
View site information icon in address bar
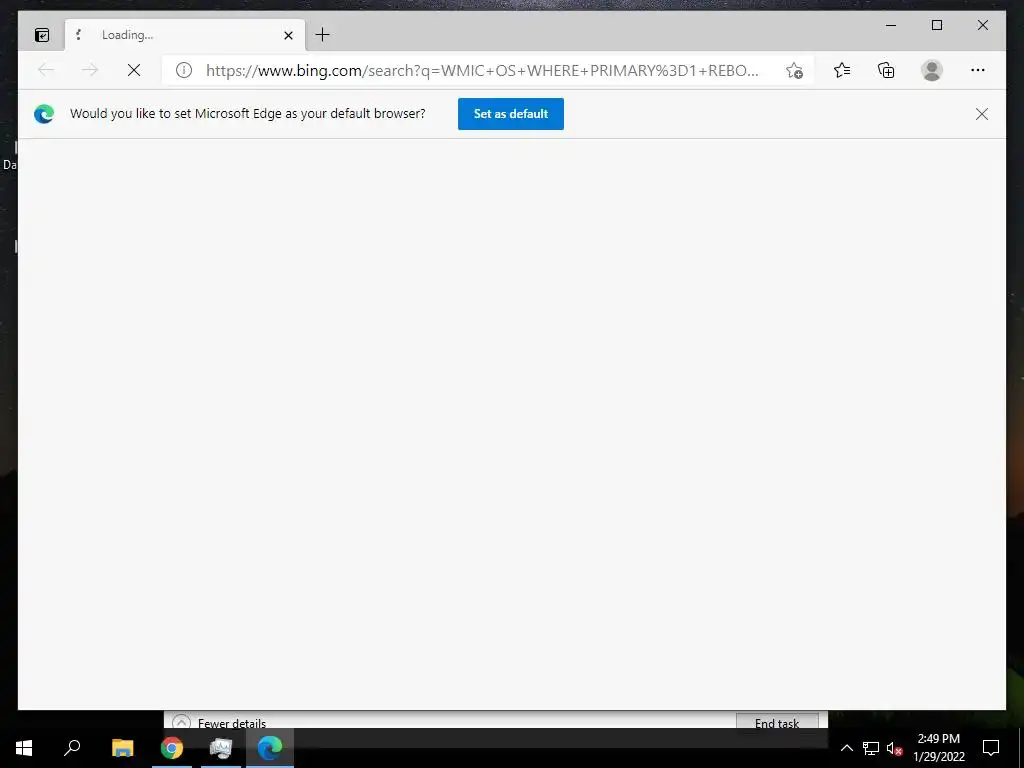[x=184, y=70]
